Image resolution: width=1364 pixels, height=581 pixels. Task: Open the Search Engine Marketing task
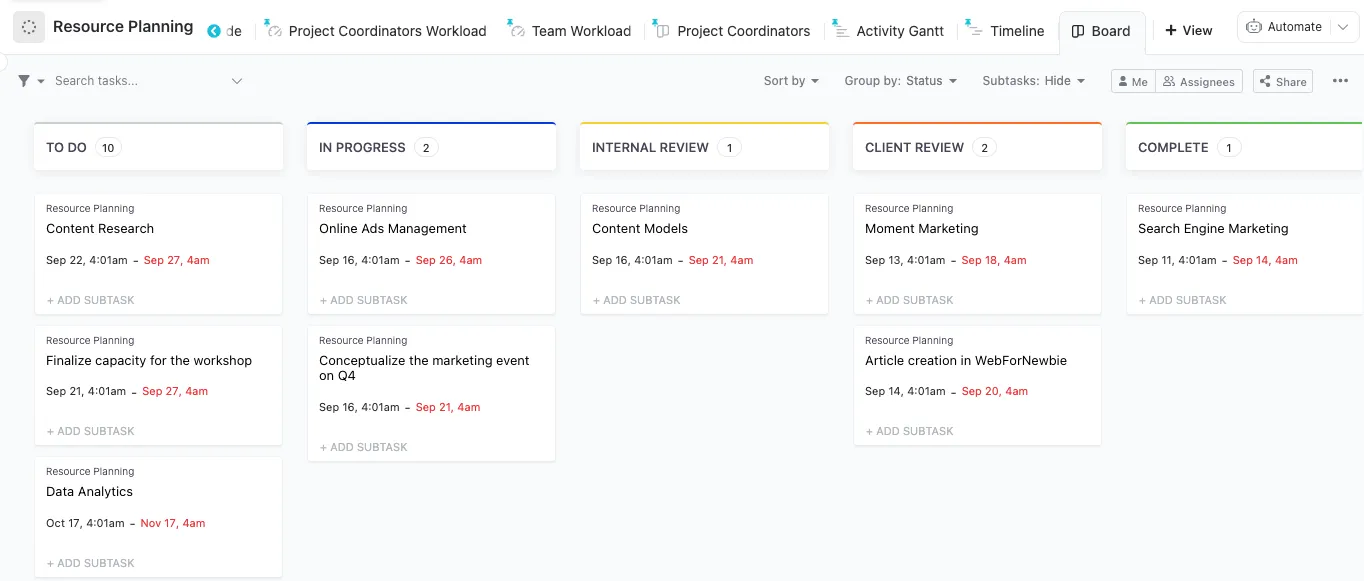(x=1213, y=229)
